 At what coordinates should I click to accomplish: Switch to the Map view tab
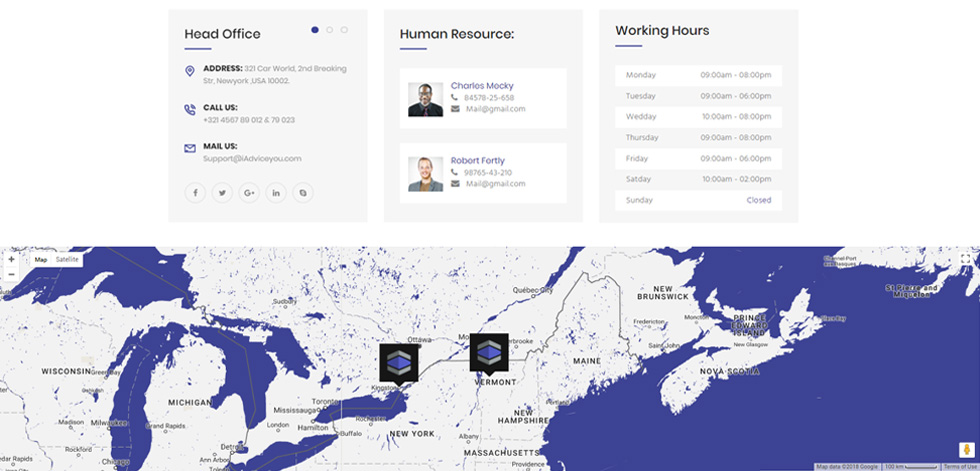[41, 259]
